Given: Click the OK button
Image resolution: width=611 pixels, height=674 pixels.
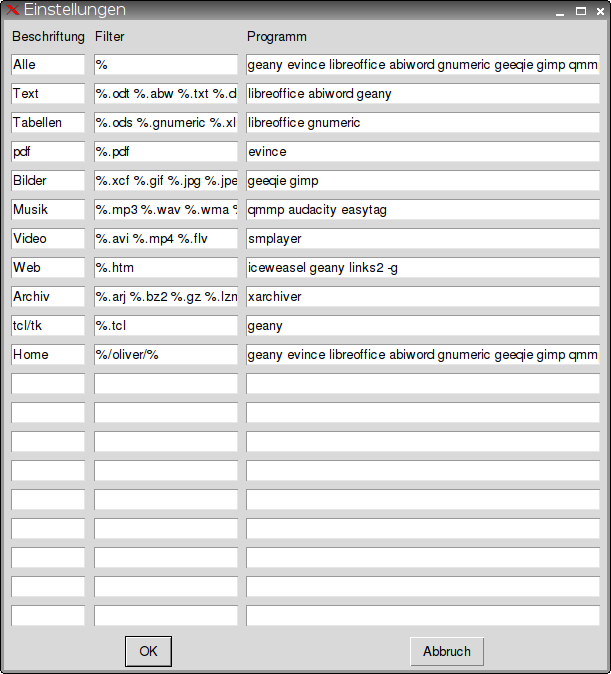Looking at the screenshot, I should tap(148, 651).
